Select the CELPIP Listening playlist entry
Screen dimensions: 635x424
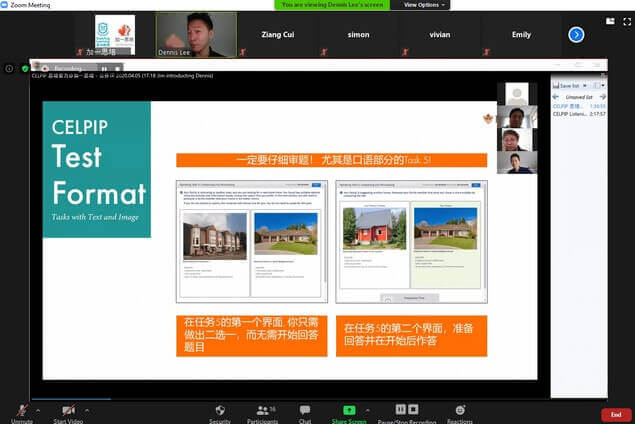[x=578, y=114]
